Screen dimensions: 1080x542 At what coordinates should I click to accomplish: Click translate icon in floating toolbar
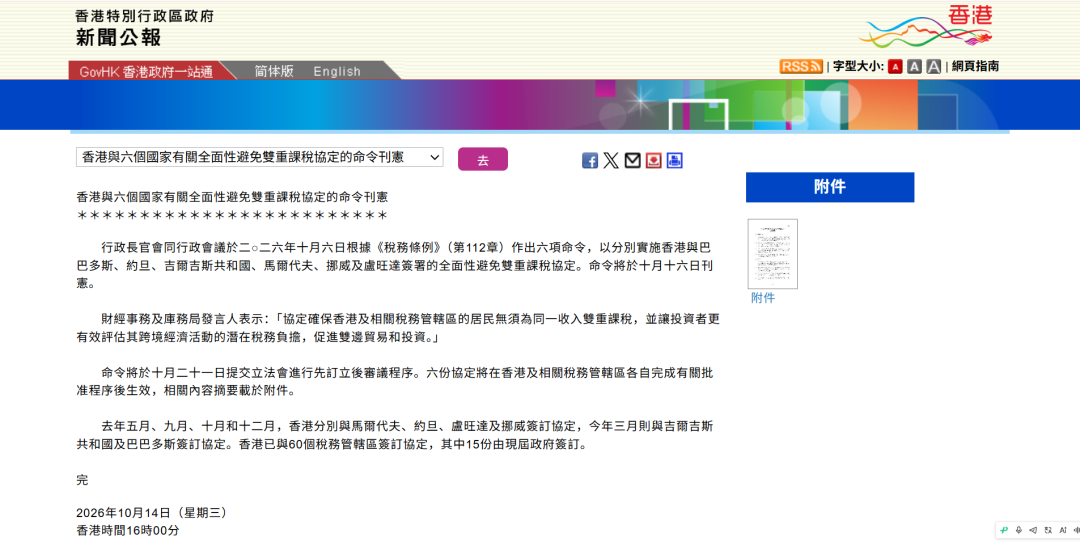(1048, 530)
